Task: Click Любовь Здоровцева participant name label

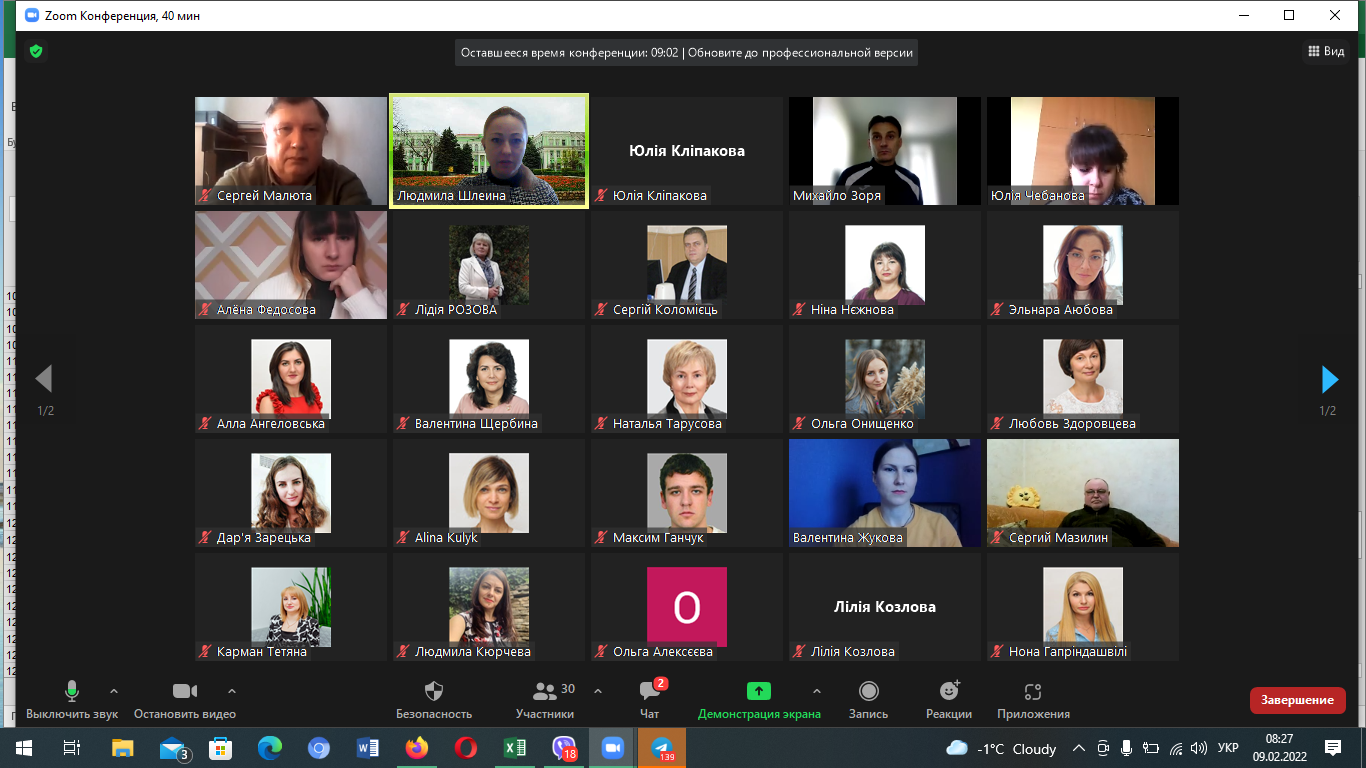Action: 1072,424
